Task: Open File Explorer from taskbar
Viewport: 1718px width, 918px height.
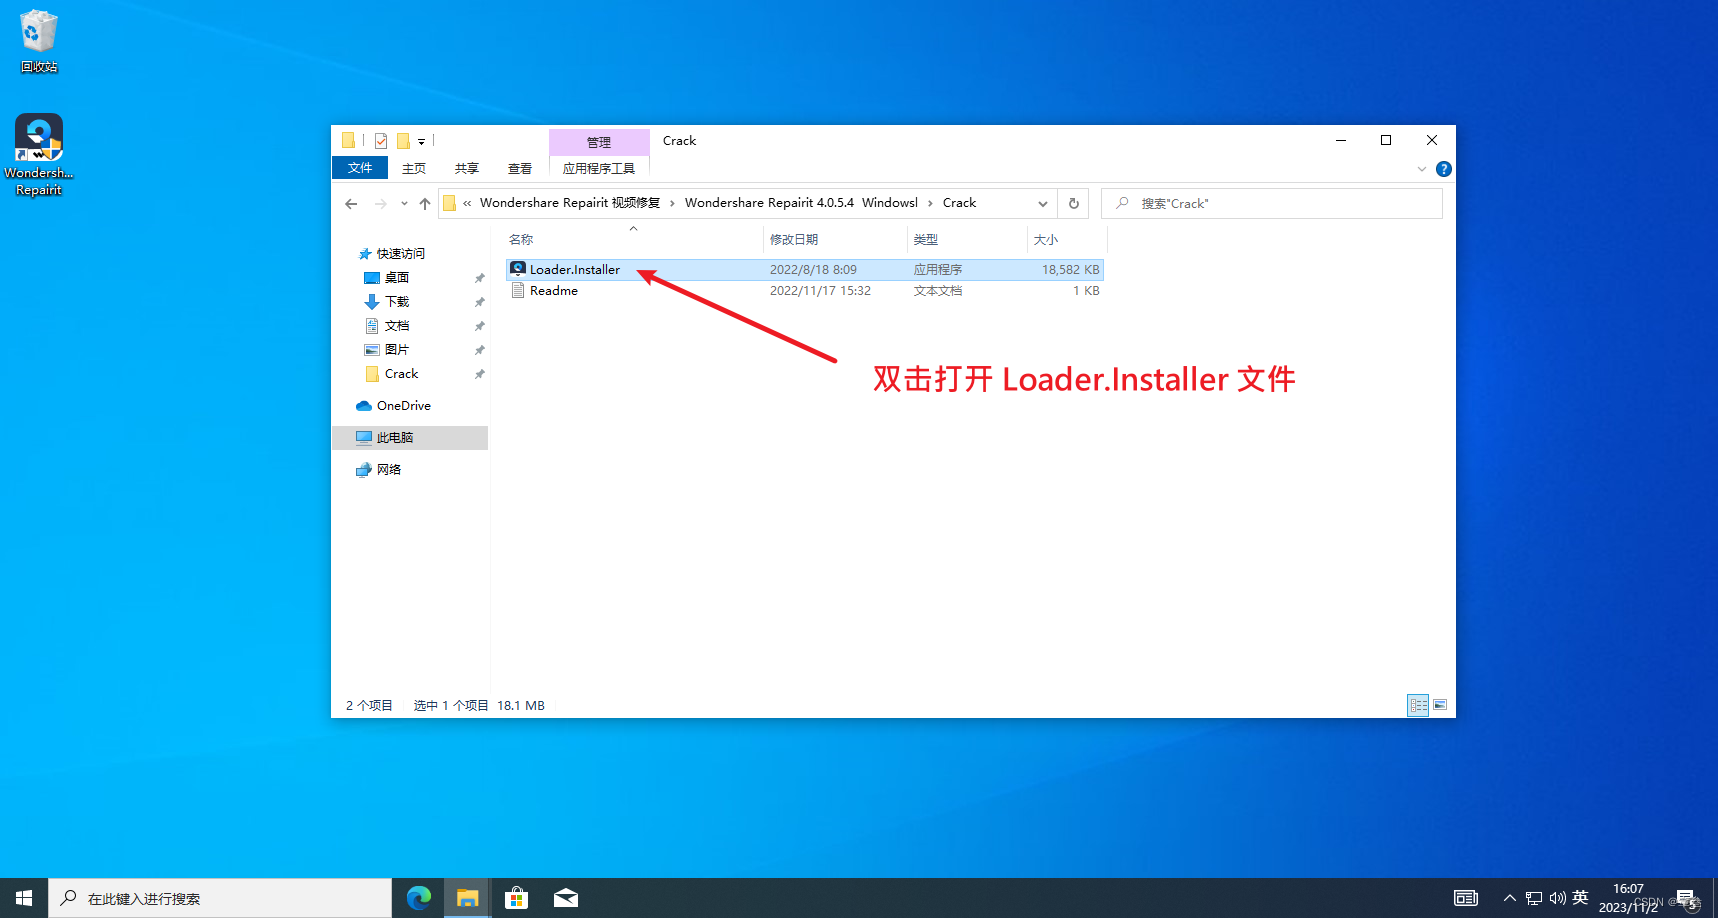Action: pyautogui.click(x=467, y=898)
